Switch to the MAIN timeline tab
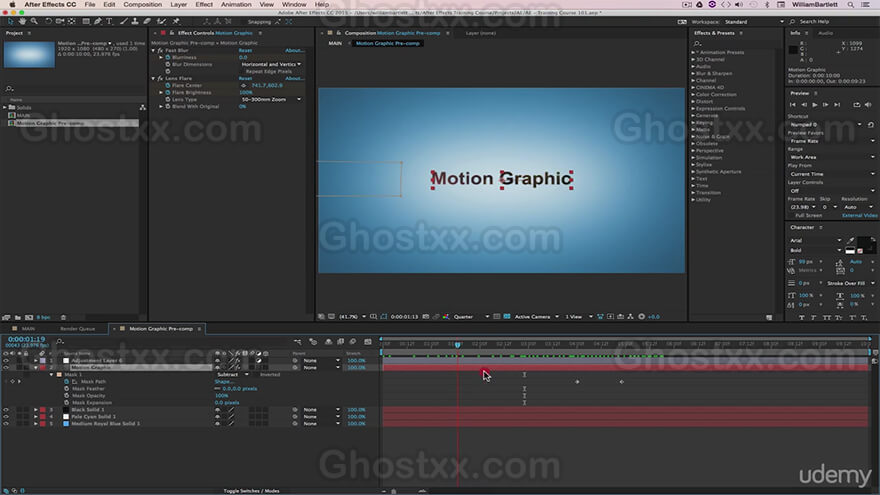 coord(28,328)
